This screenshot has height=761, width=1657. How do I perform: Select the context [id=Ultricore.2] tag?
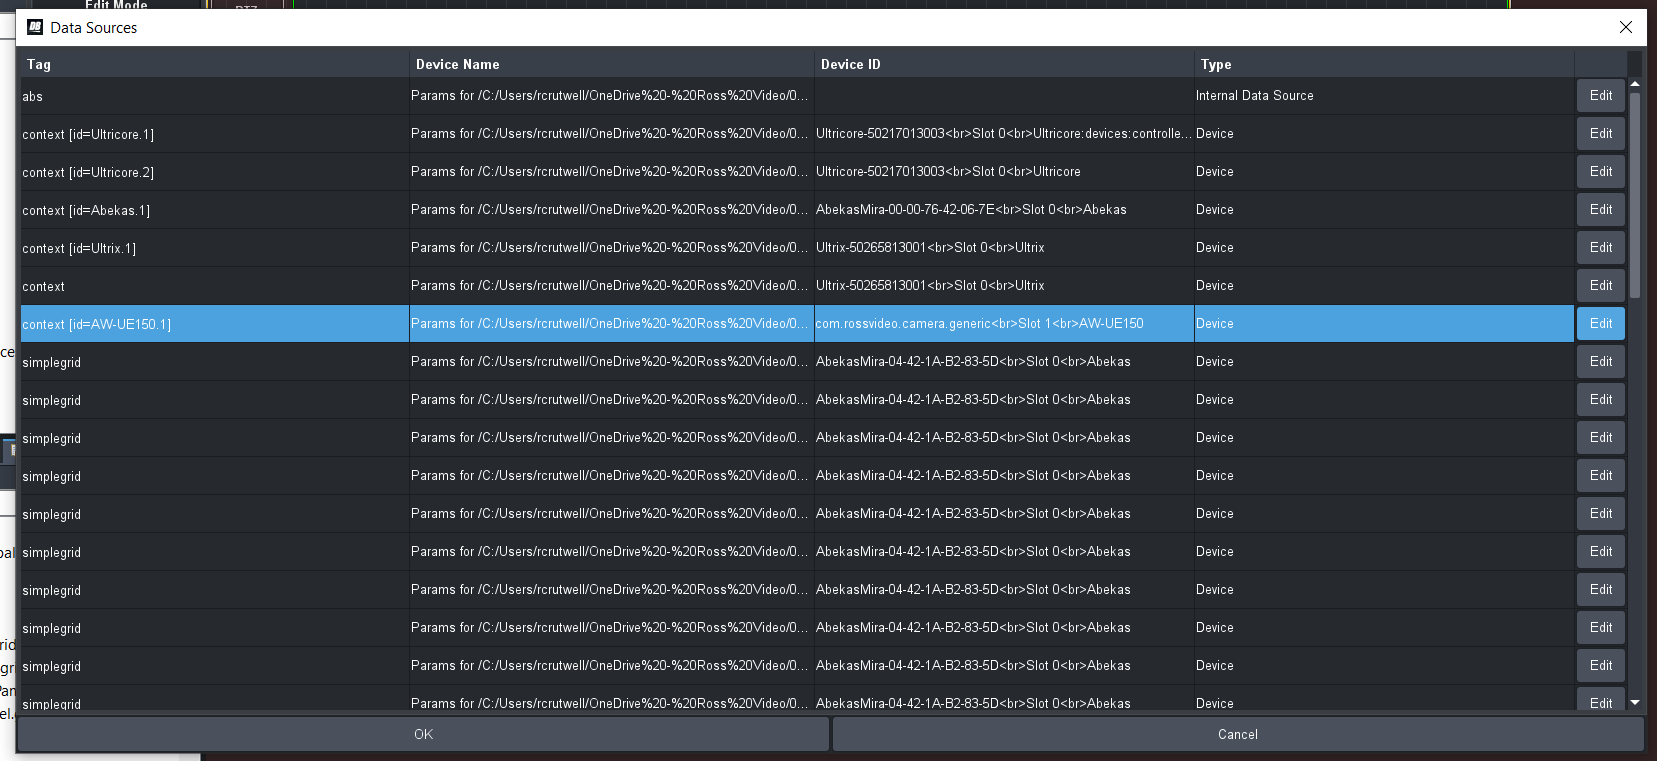[x=215, y=172]
